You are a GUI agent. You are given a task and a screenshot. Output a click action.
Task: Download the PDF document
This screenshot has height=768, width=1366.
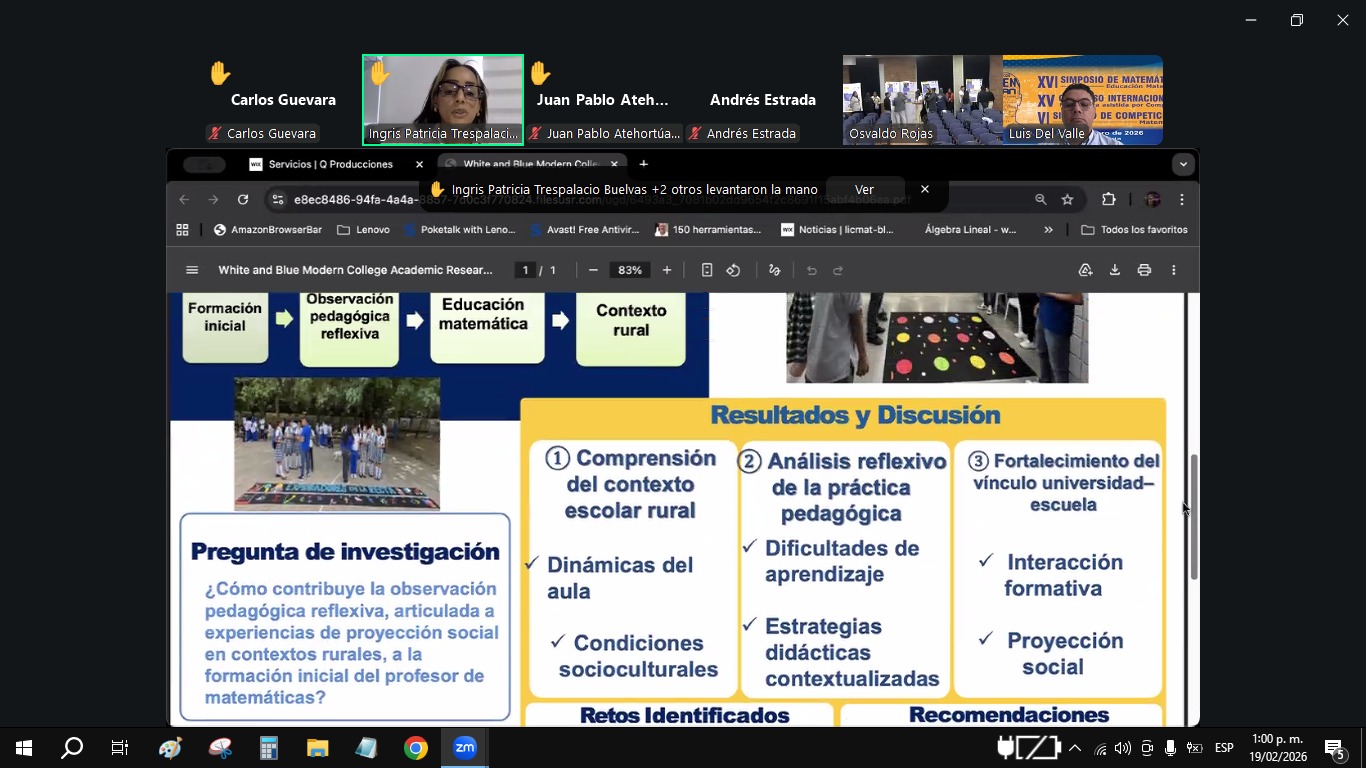pyautogui.click(x=1114, y=270)
